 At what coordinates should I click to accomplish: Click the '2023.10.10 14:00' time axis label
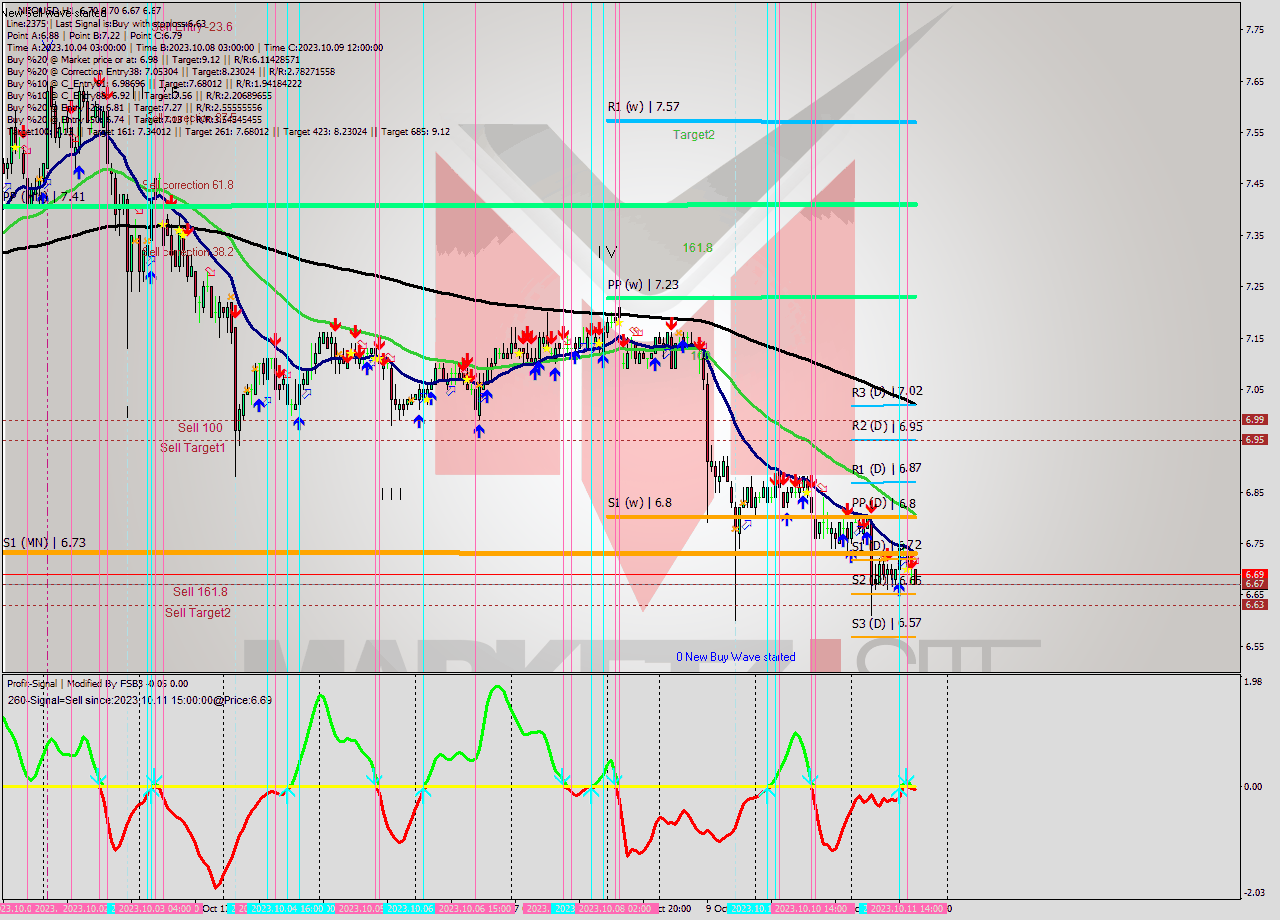click(811, 909)
